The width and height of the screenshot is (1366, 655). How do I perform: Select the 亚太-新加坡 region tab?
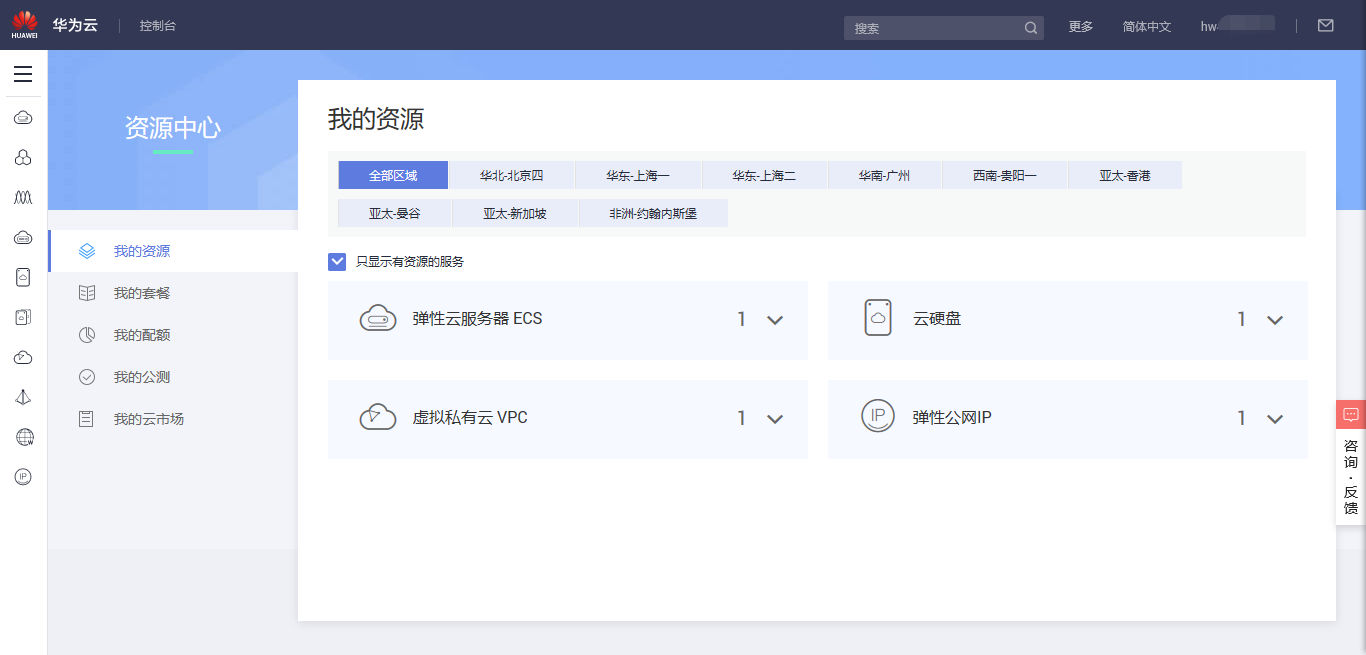click(x=515, y=213)
